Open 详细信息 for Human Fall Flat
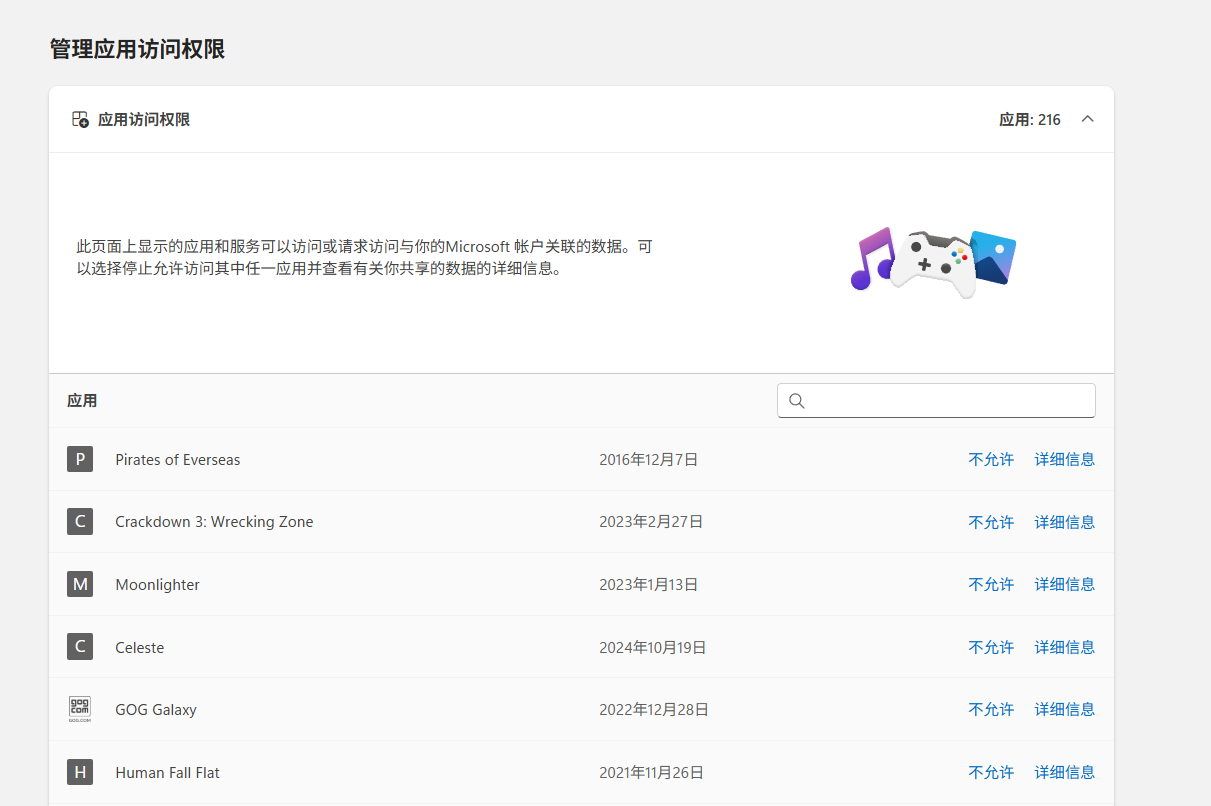 click(1064, 772)
